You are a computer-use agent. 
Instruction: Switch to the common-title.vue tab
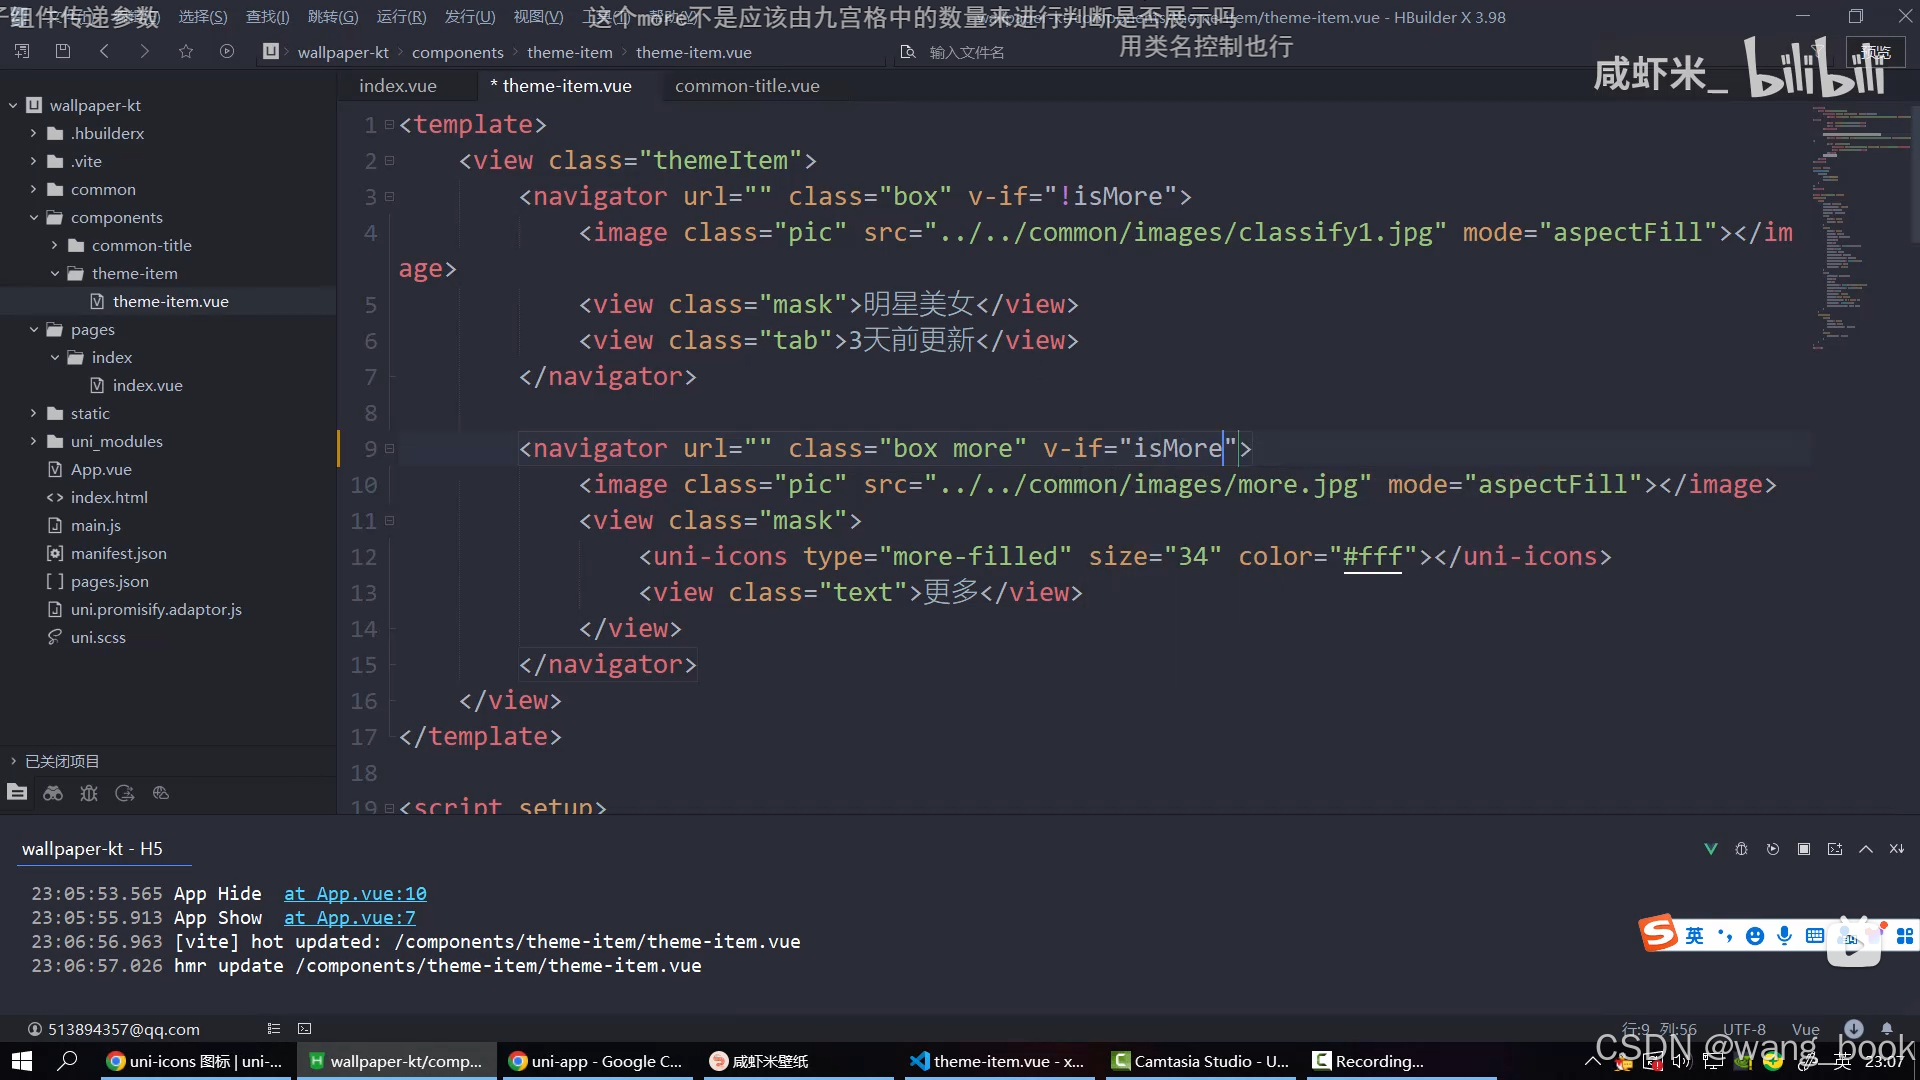[747, 86]
